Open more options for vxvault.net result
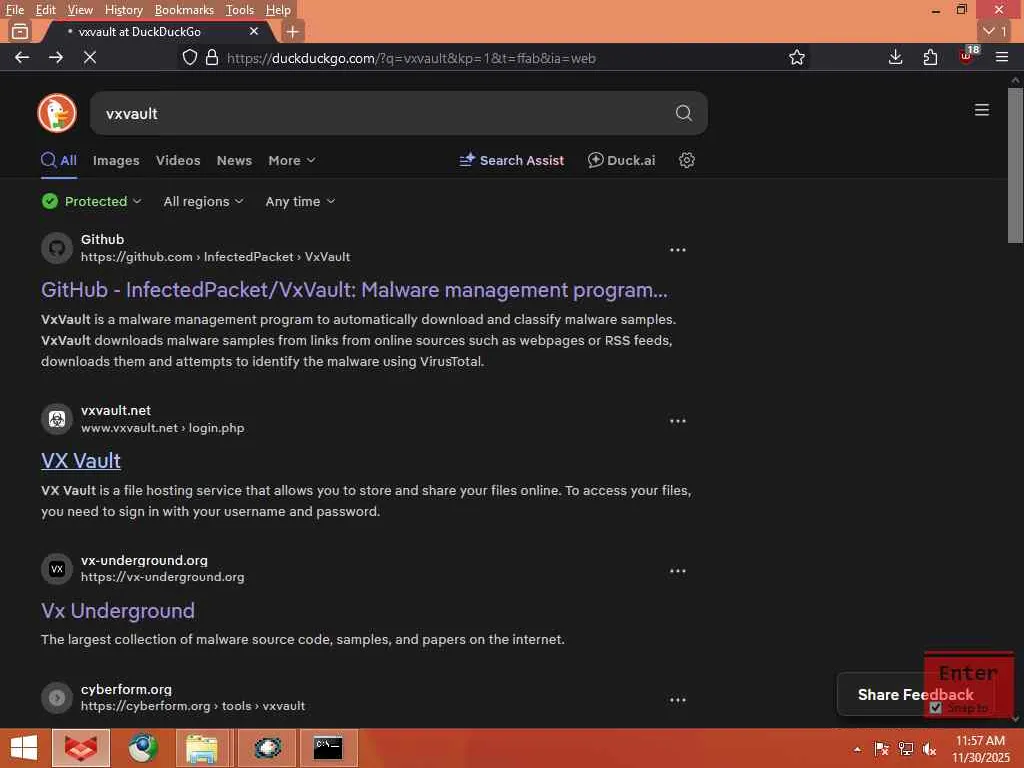Screen dimensions: 1024x768 point(678,421)
